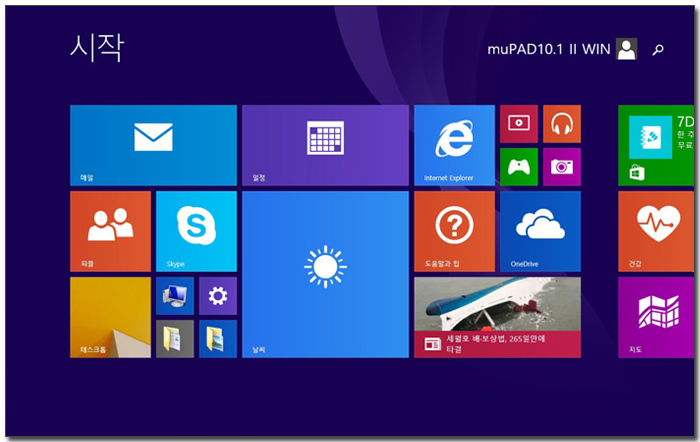Open the Calendar tile
The width and height of the screenshot is (700, 442).
[x=325, y=145]
